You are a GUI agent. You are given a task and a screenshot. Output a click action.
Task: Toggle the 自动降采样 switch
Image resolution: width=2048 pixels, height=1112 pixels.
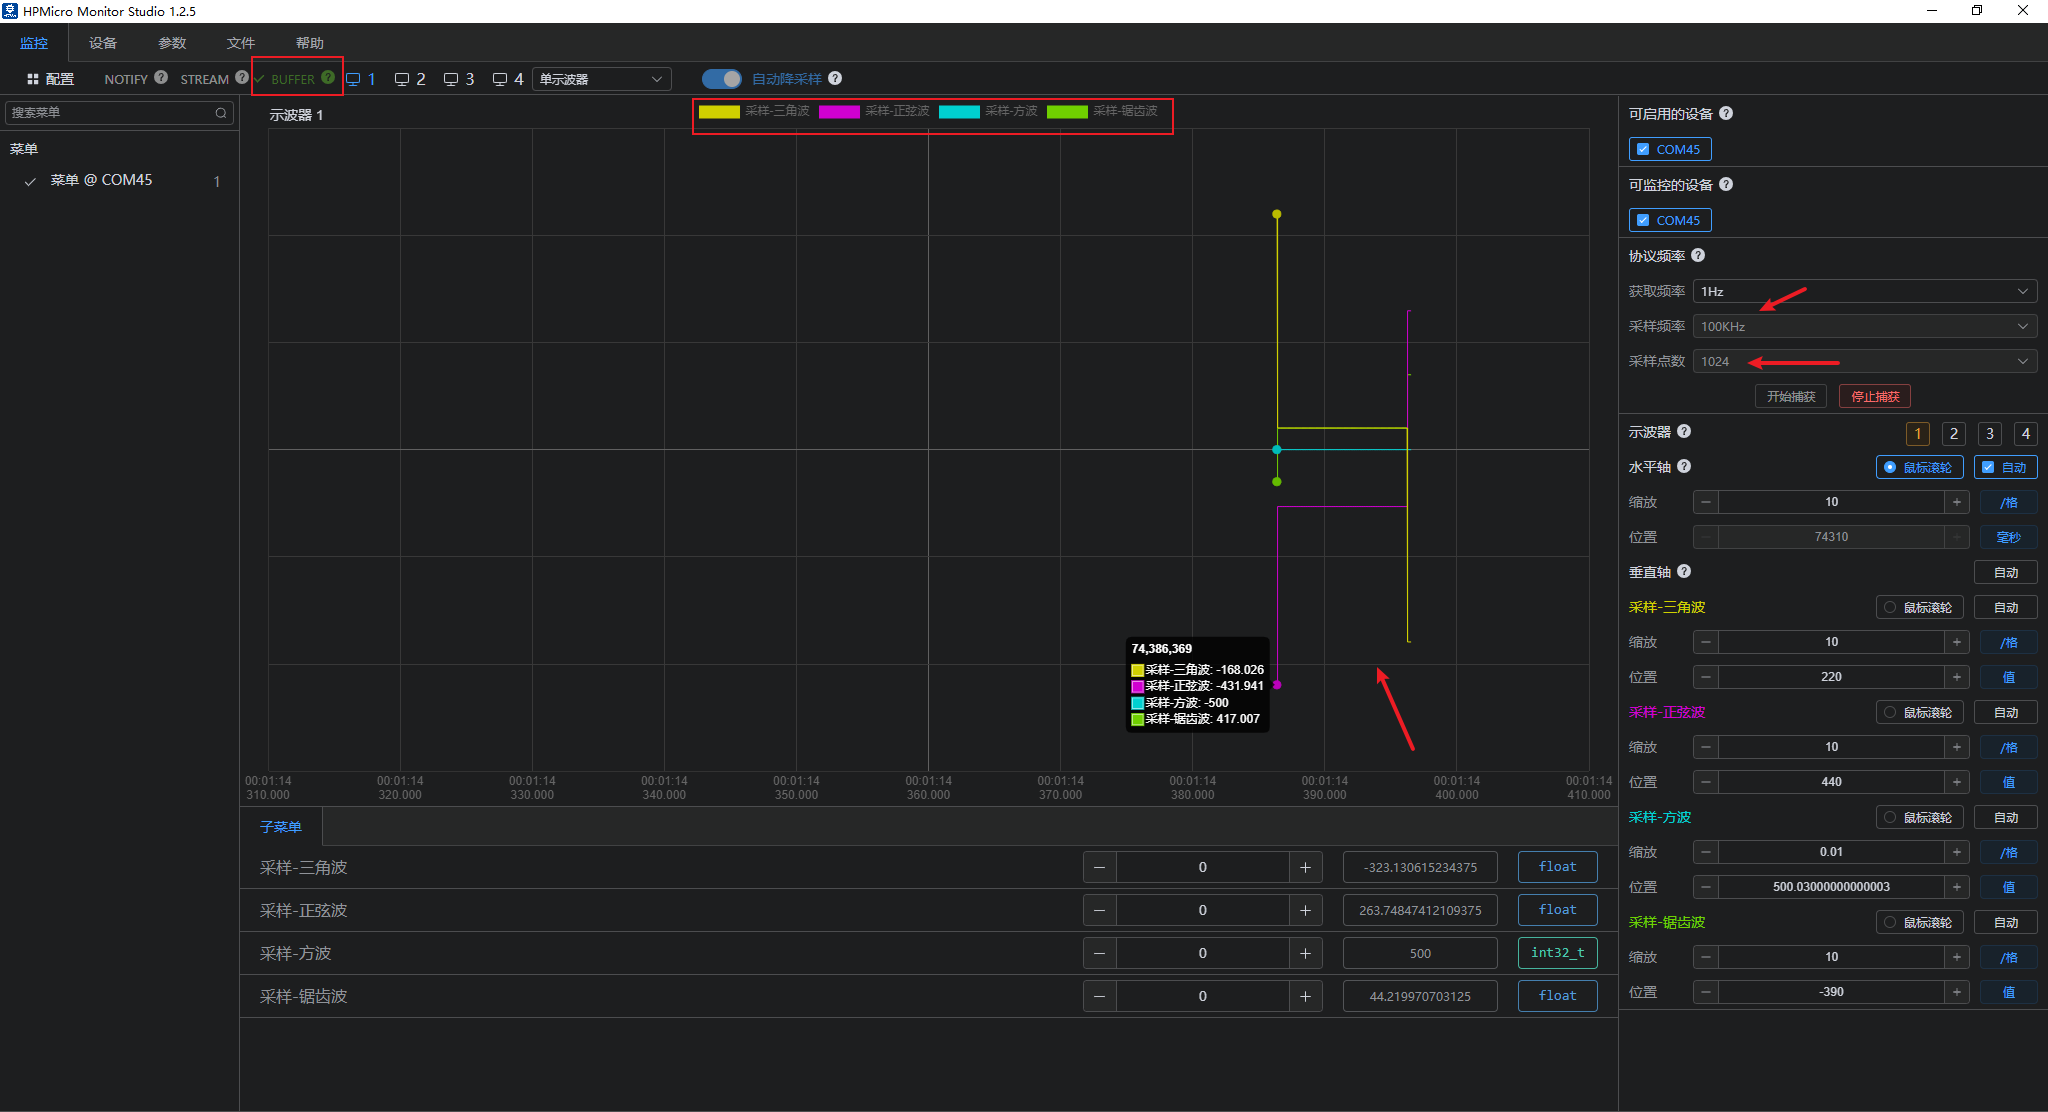coord(722,78)
